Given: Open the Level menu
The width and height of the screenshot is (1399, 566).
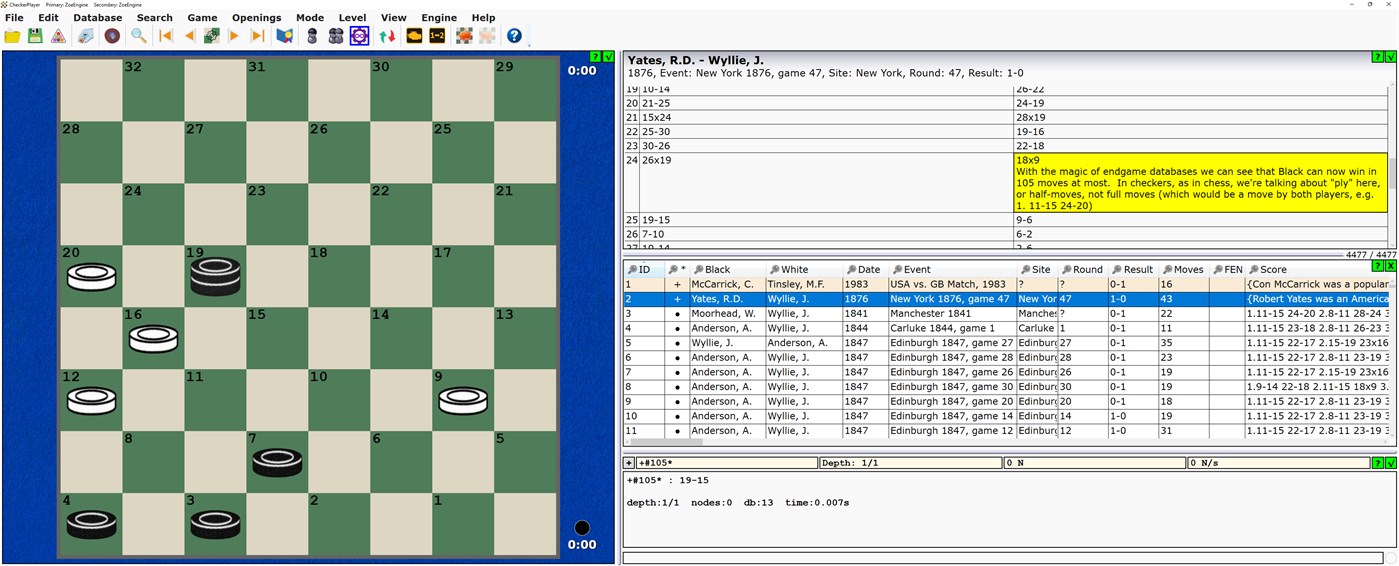Looking at the screenshot, I should tap(352, 17).
